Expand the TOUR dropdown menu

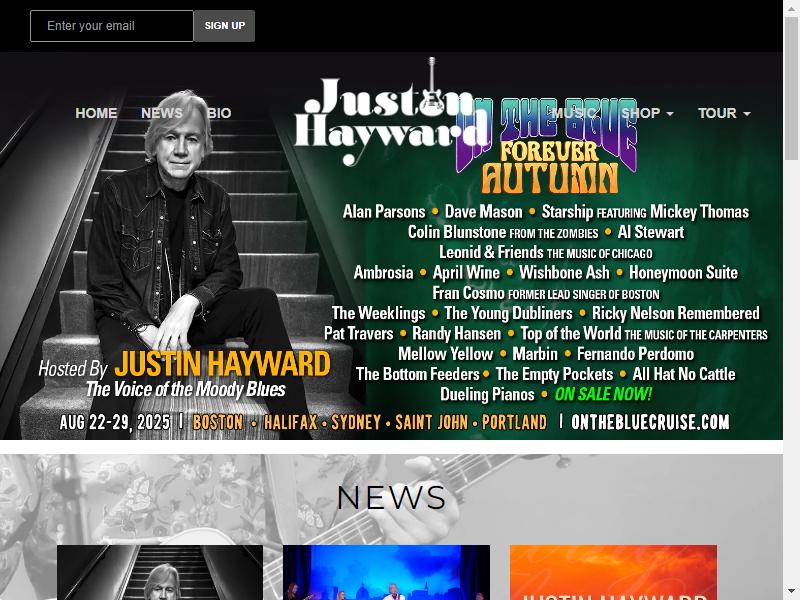coord(724,113)
